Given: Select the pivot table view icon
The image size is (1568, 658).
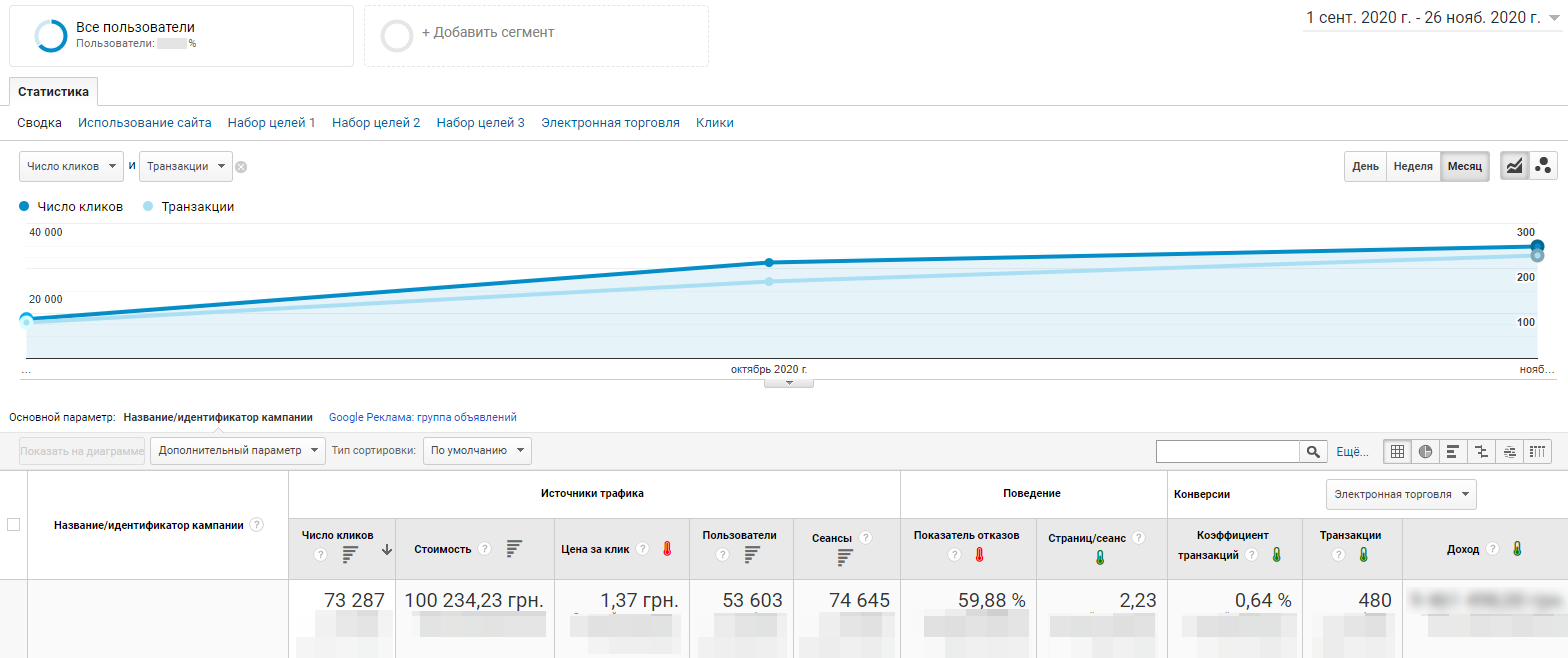Looking at the screenshot, I should click(1538, 452).
